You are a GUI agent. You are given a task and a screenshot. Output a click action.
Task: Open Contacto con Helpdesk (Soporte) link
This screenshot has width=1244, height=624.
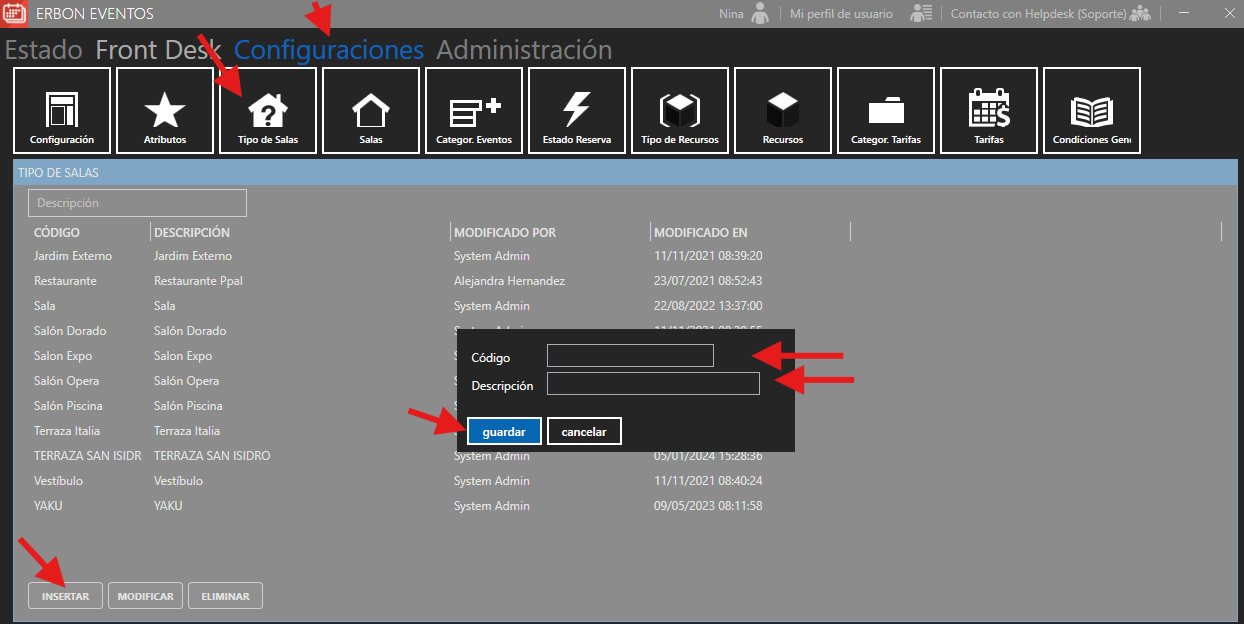pyautogui.click(x=1038, y=14)
